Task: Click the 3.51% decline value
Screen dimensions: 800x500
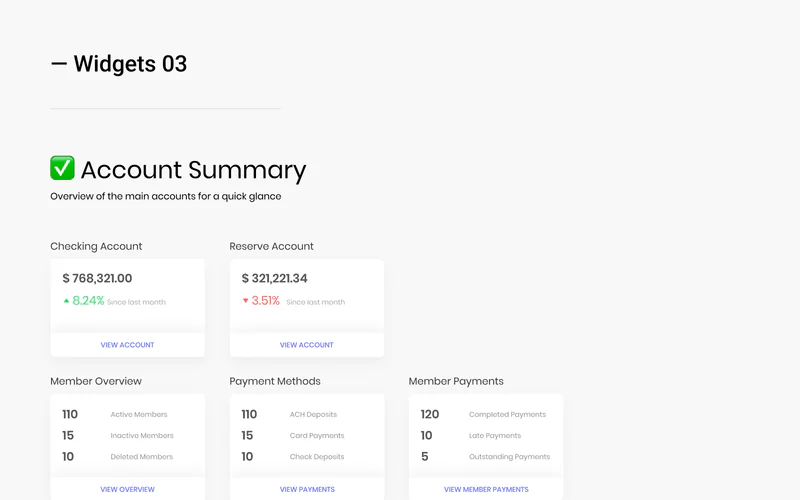Action: [x=266, y=301]
